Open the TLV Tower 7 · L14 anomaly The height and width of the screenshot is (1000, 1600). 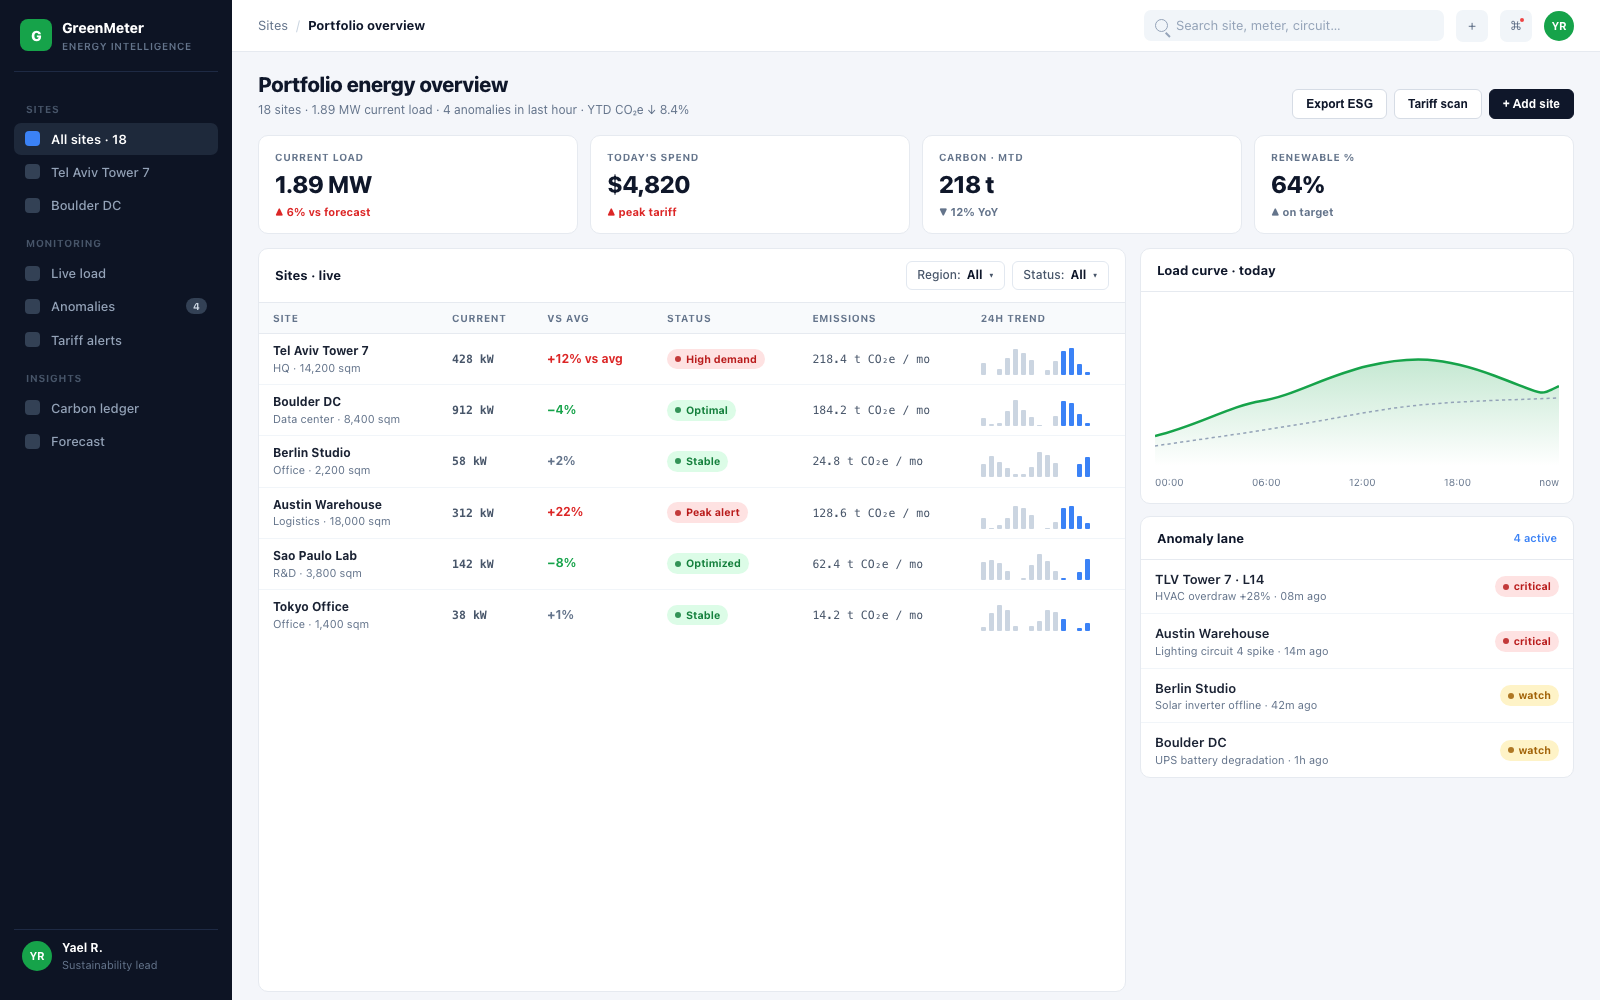[x=1357, y=587]
